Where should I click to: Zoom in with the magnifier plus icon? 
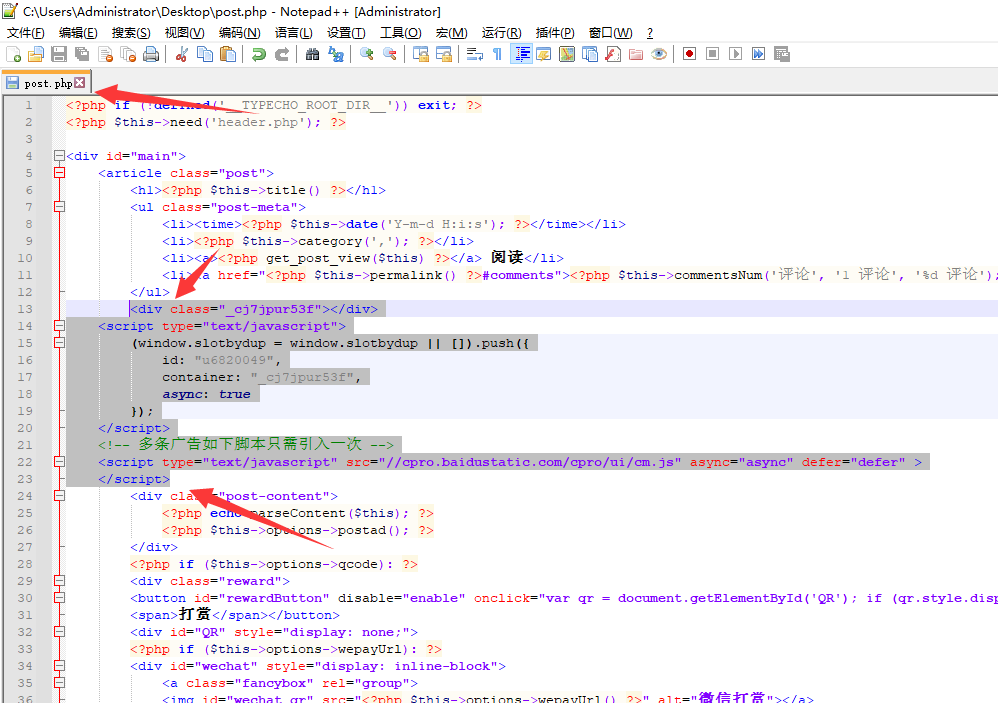tap(367, 54)
